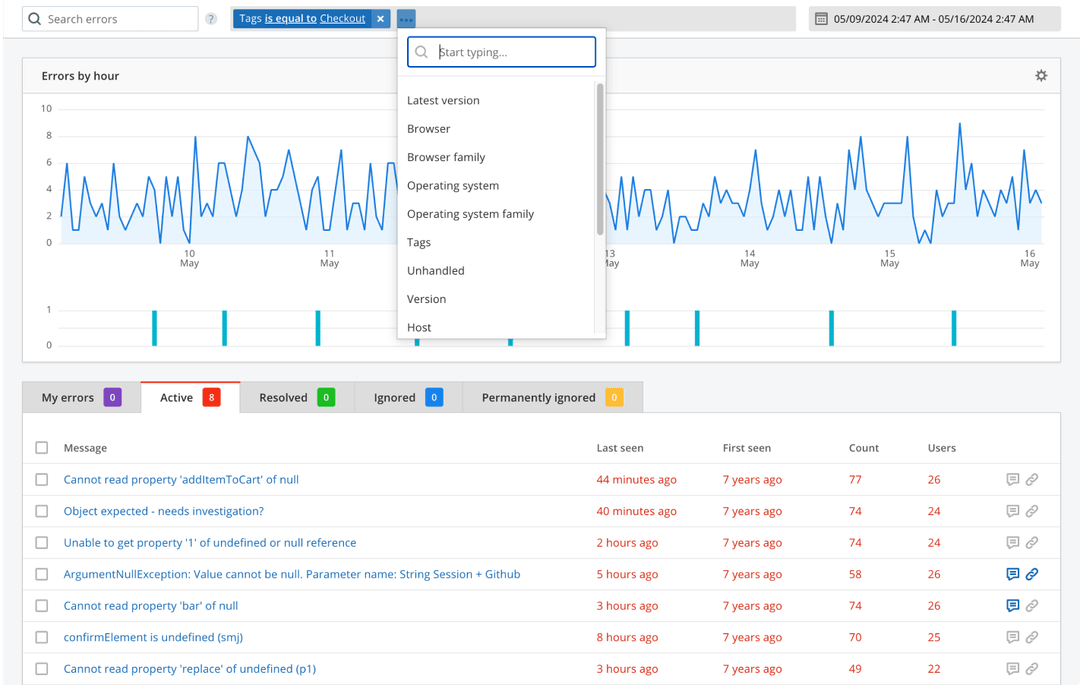Click the magnifier icon in the error search box
This screenshot has width=1080, height=685.
click(x=34, y=18)
